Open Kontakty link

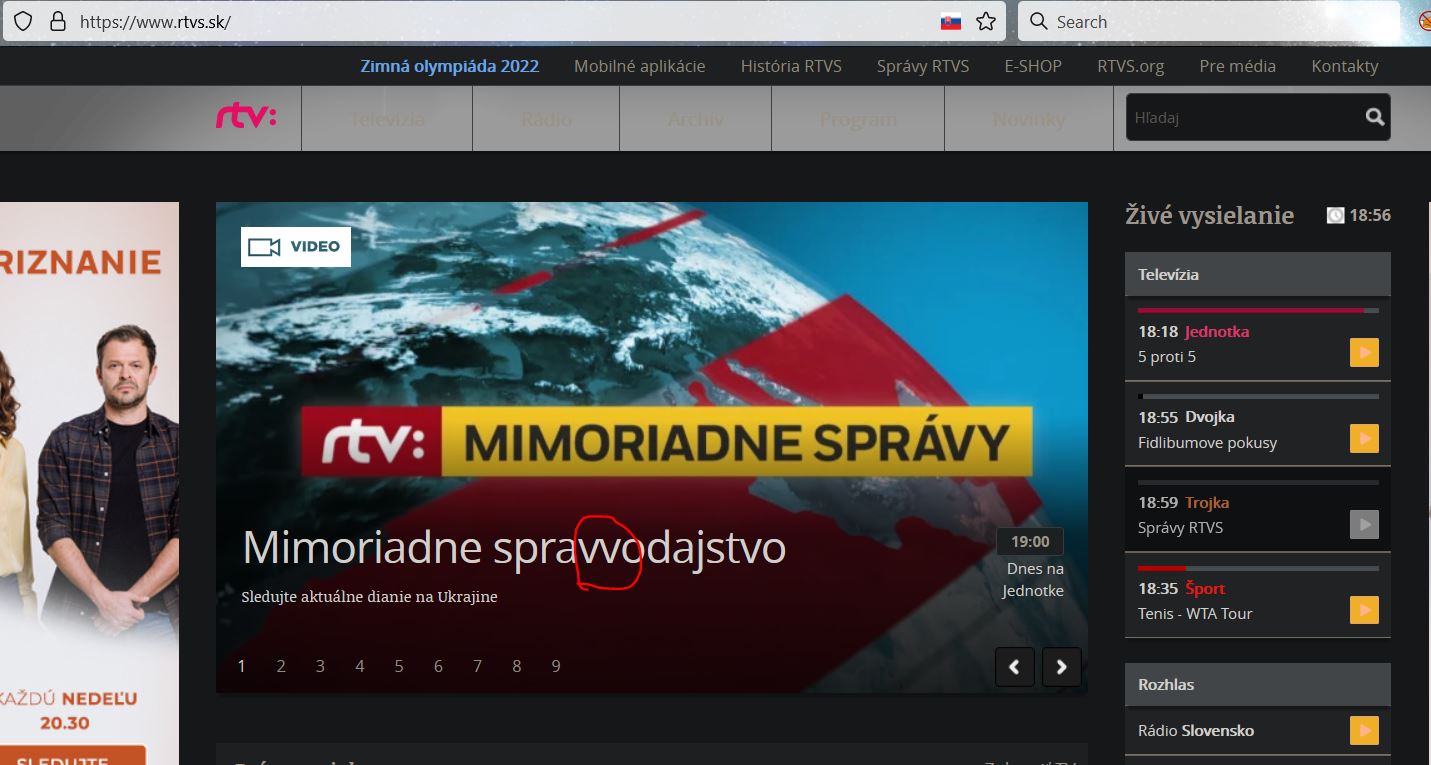(1345, 66)
